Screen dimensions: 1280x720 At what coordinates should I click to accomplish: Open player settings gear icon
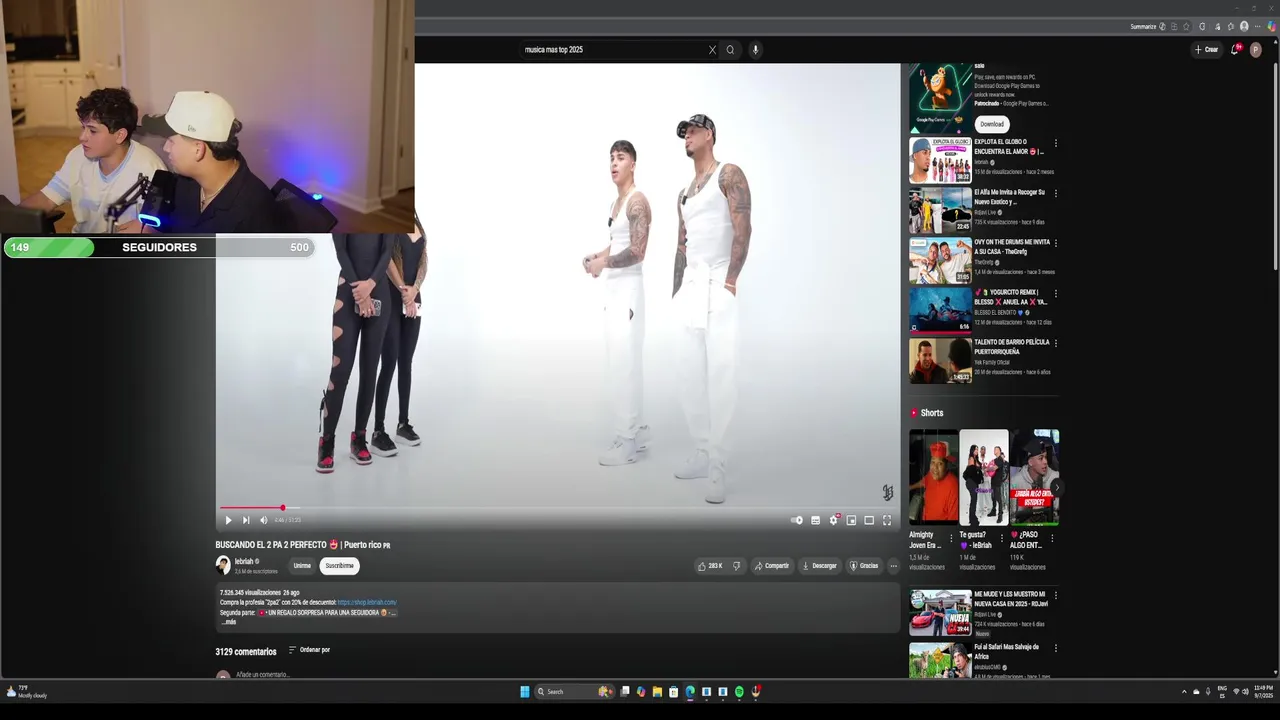point(833,520)
